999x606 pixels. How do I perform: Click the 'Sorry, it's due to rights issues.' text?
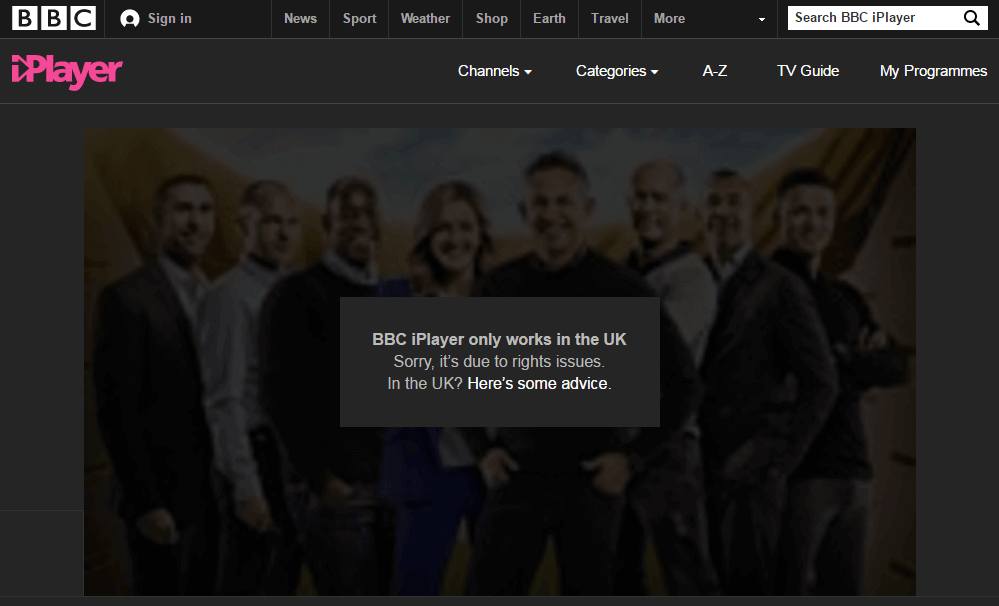500,361
